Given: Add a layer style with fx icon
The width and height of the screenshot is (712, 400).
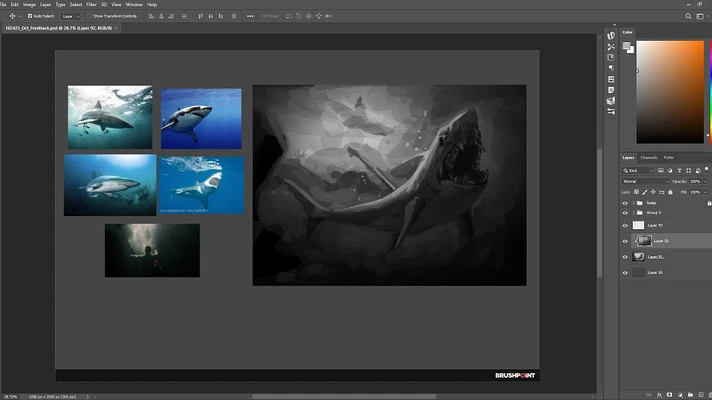Looking at the screenshot, I should (659, 395).
